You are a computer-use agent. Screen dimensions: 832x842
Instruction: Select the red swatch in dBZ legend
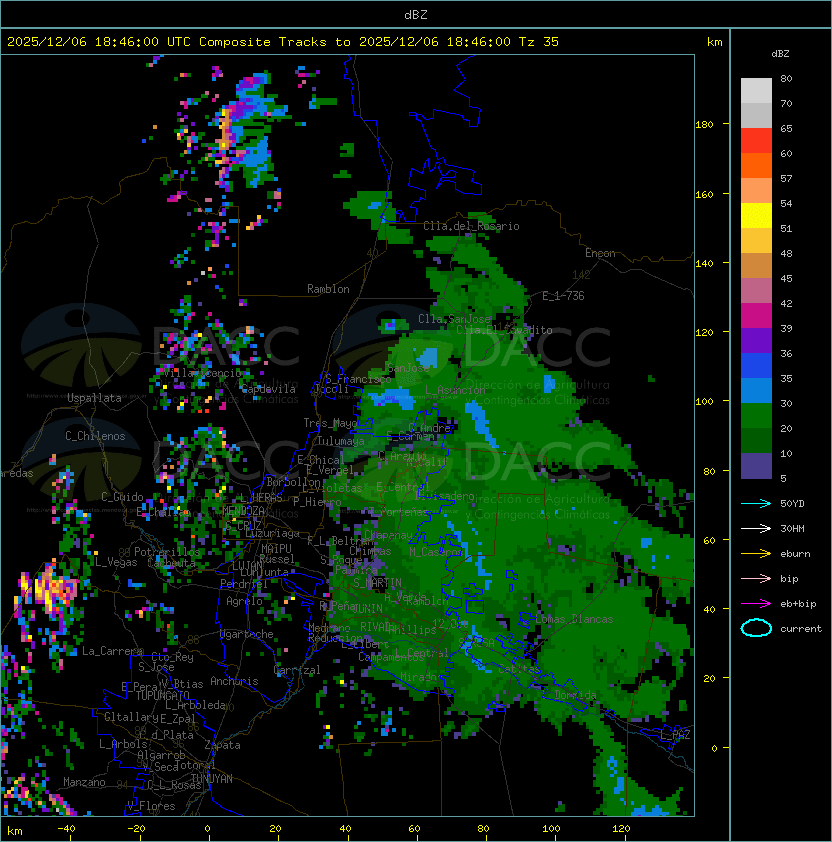pos(756,141)
